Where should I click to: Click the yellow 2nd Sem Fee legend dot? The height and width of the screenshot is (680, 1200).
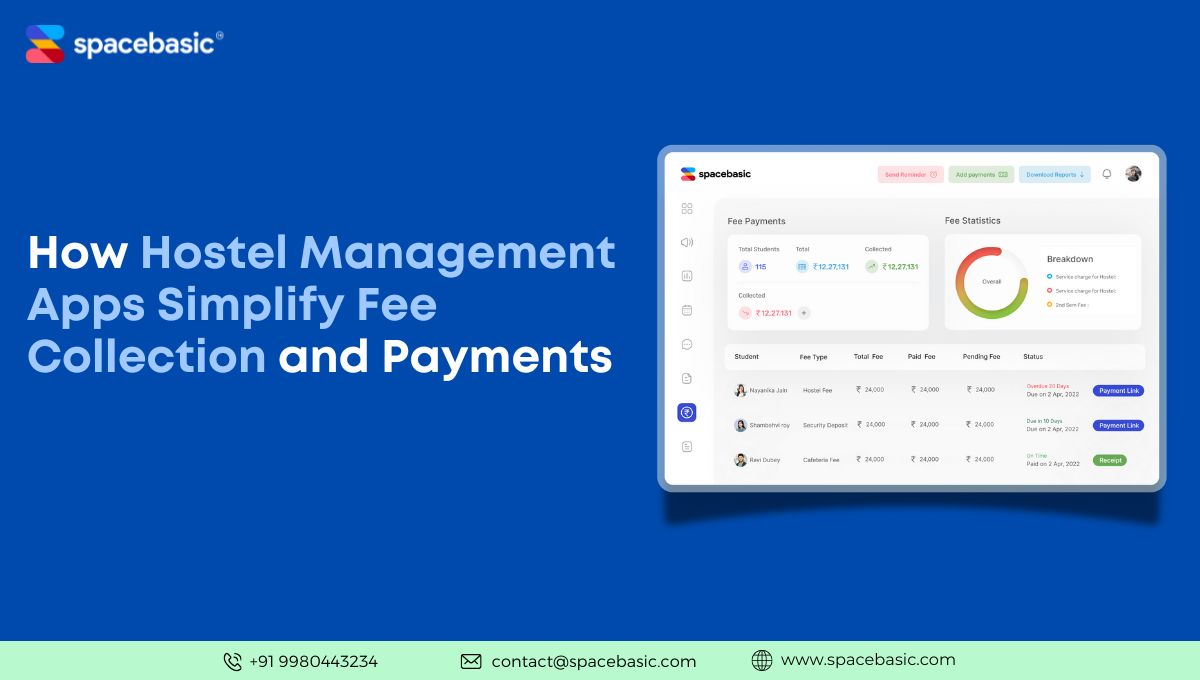coord(1049,304)
